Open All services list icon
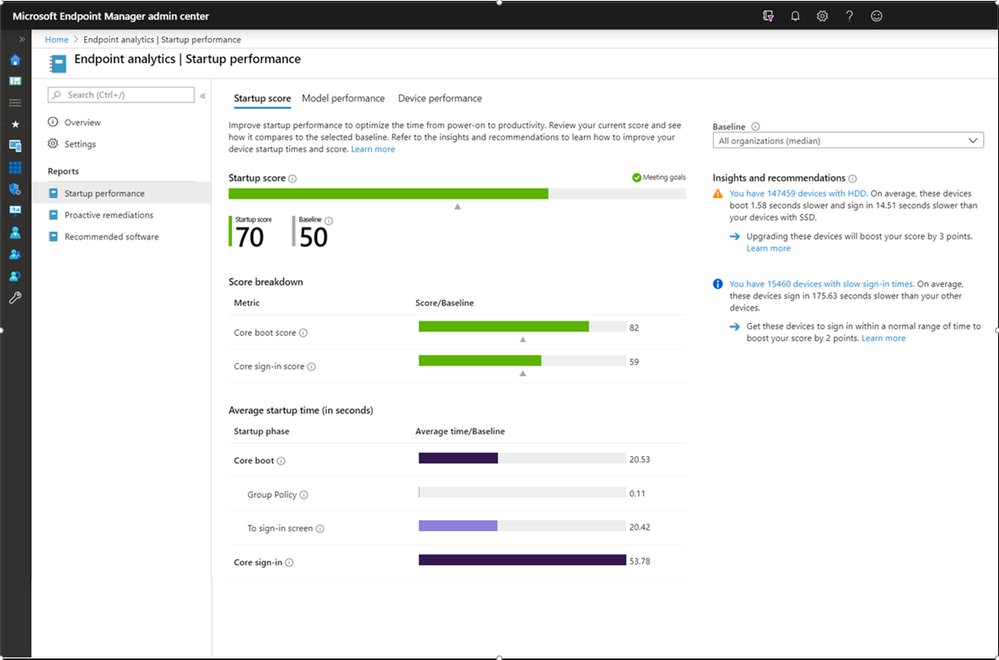 click(x=15, y=103)
